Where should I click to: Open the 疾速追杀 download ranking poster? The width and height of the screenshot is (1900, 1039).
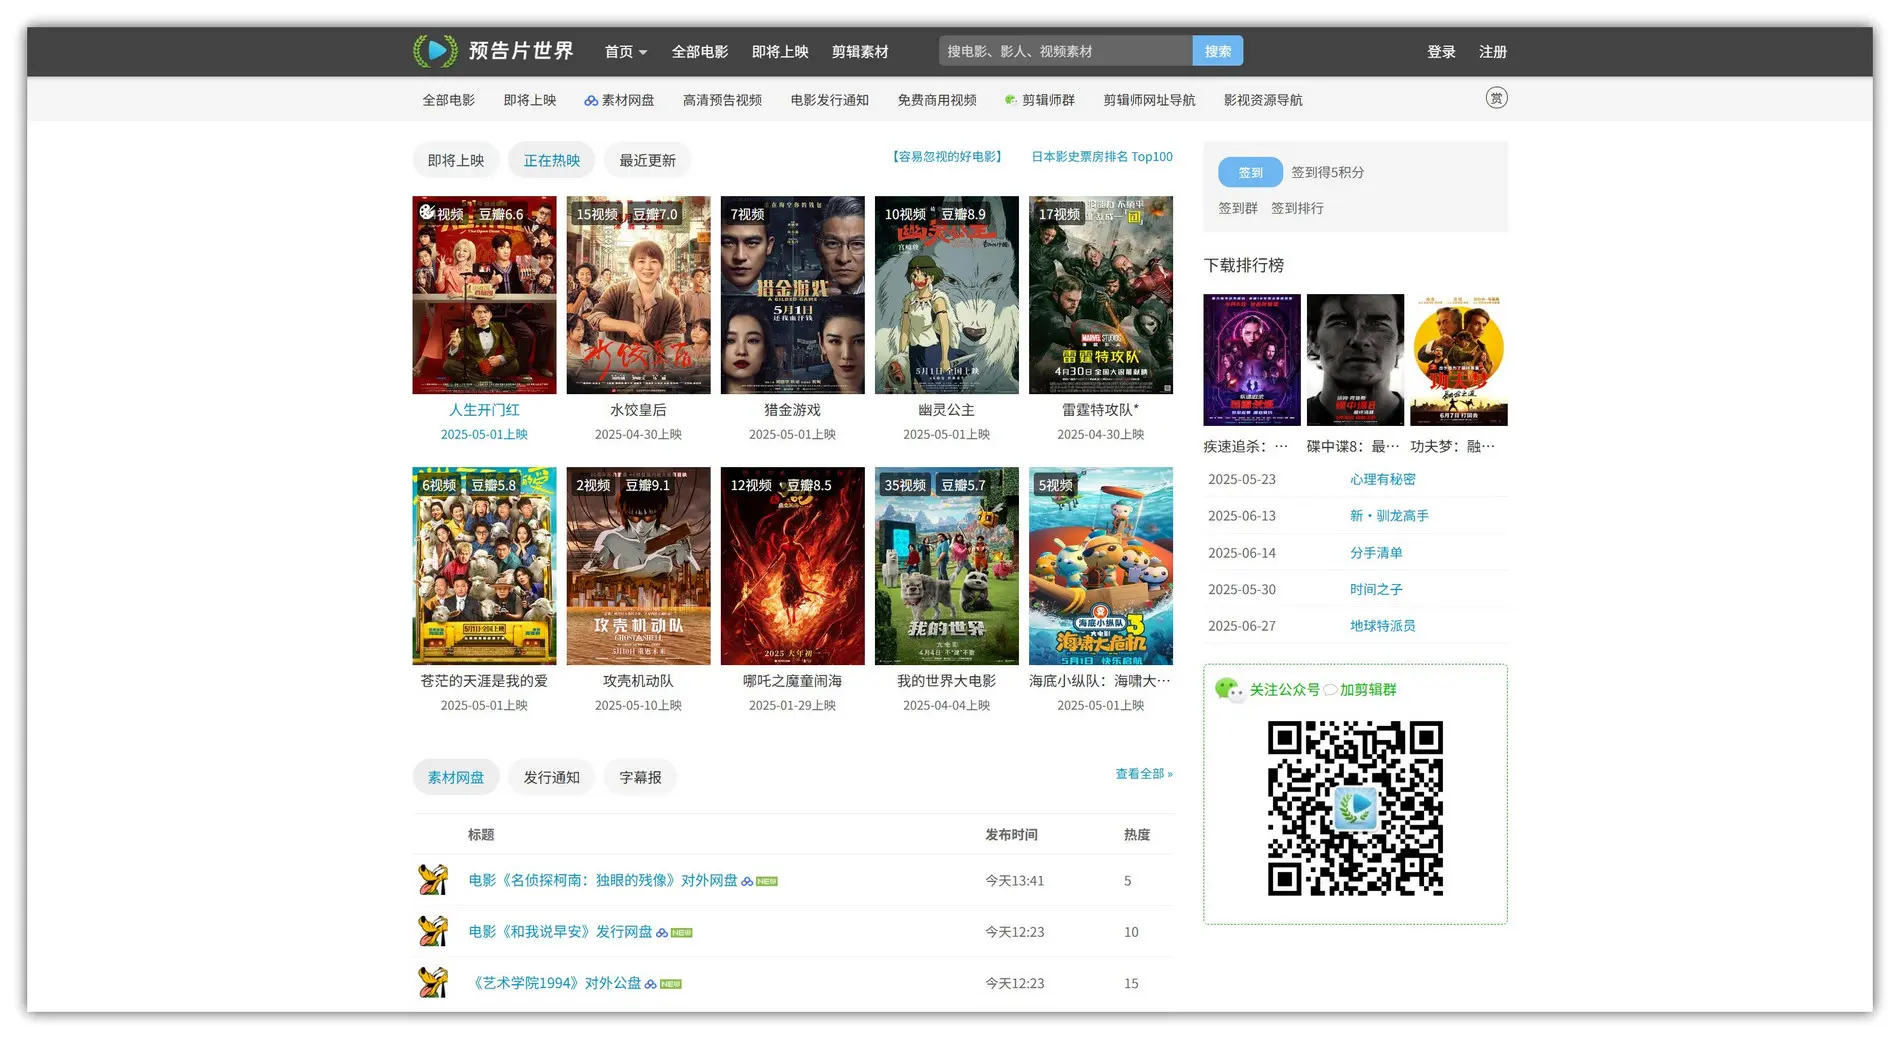point(1252,360)
